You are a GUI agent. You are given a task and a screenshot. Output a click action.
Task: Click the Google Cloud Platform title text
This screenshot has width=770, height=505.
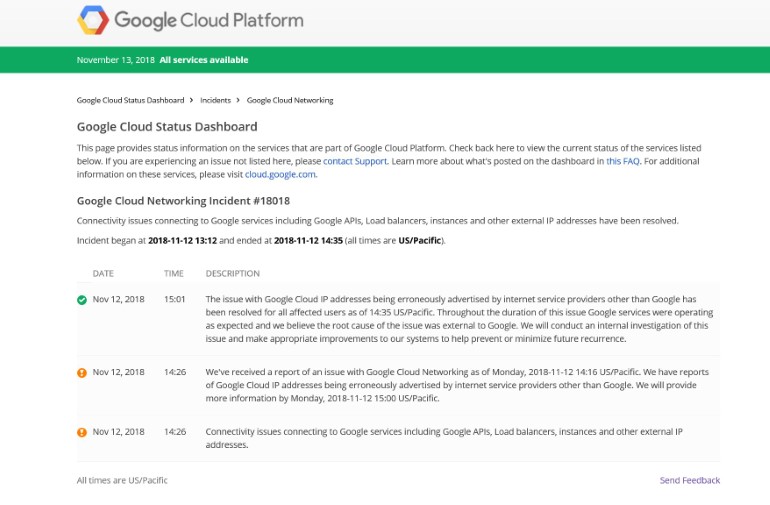coord(208,20)
